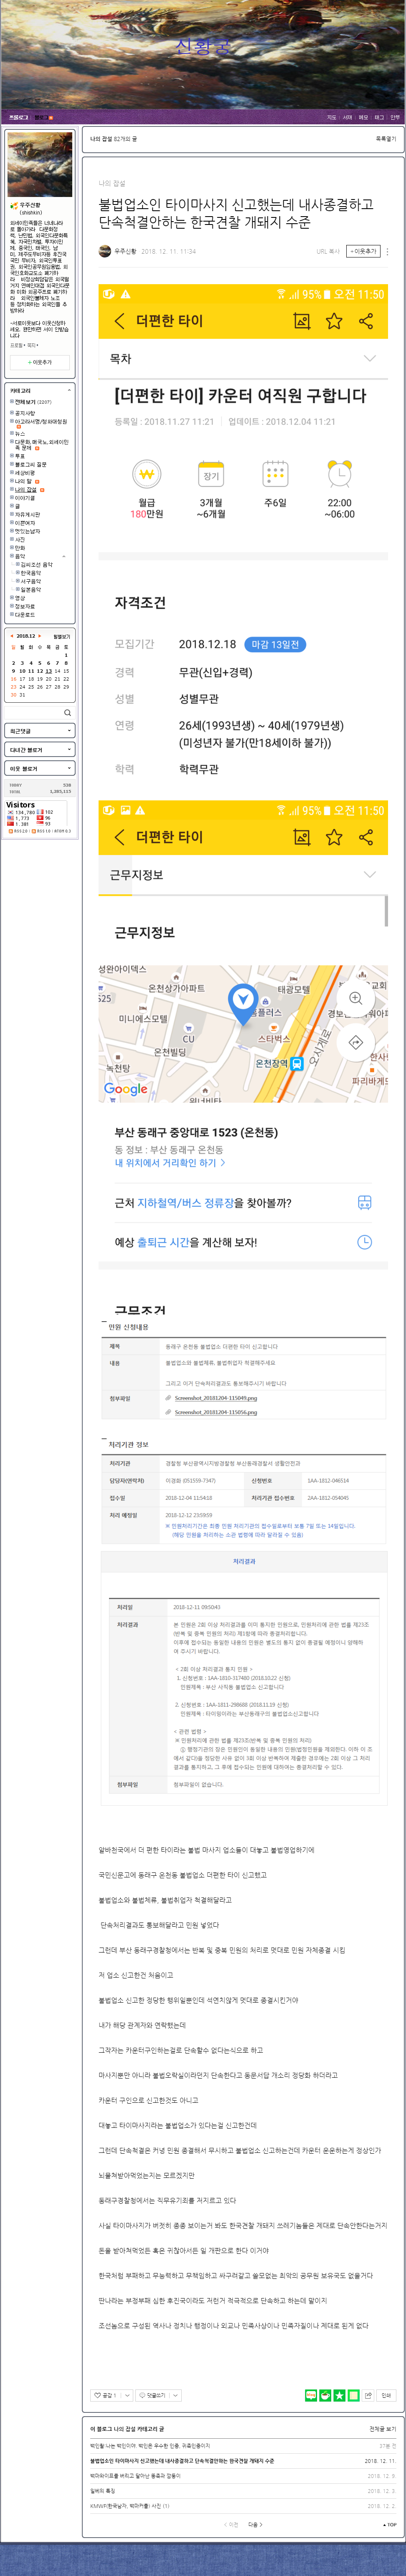Click the bus icon next to 근처 지하철역/버스
The image size is (406, 2576).
365,1203
